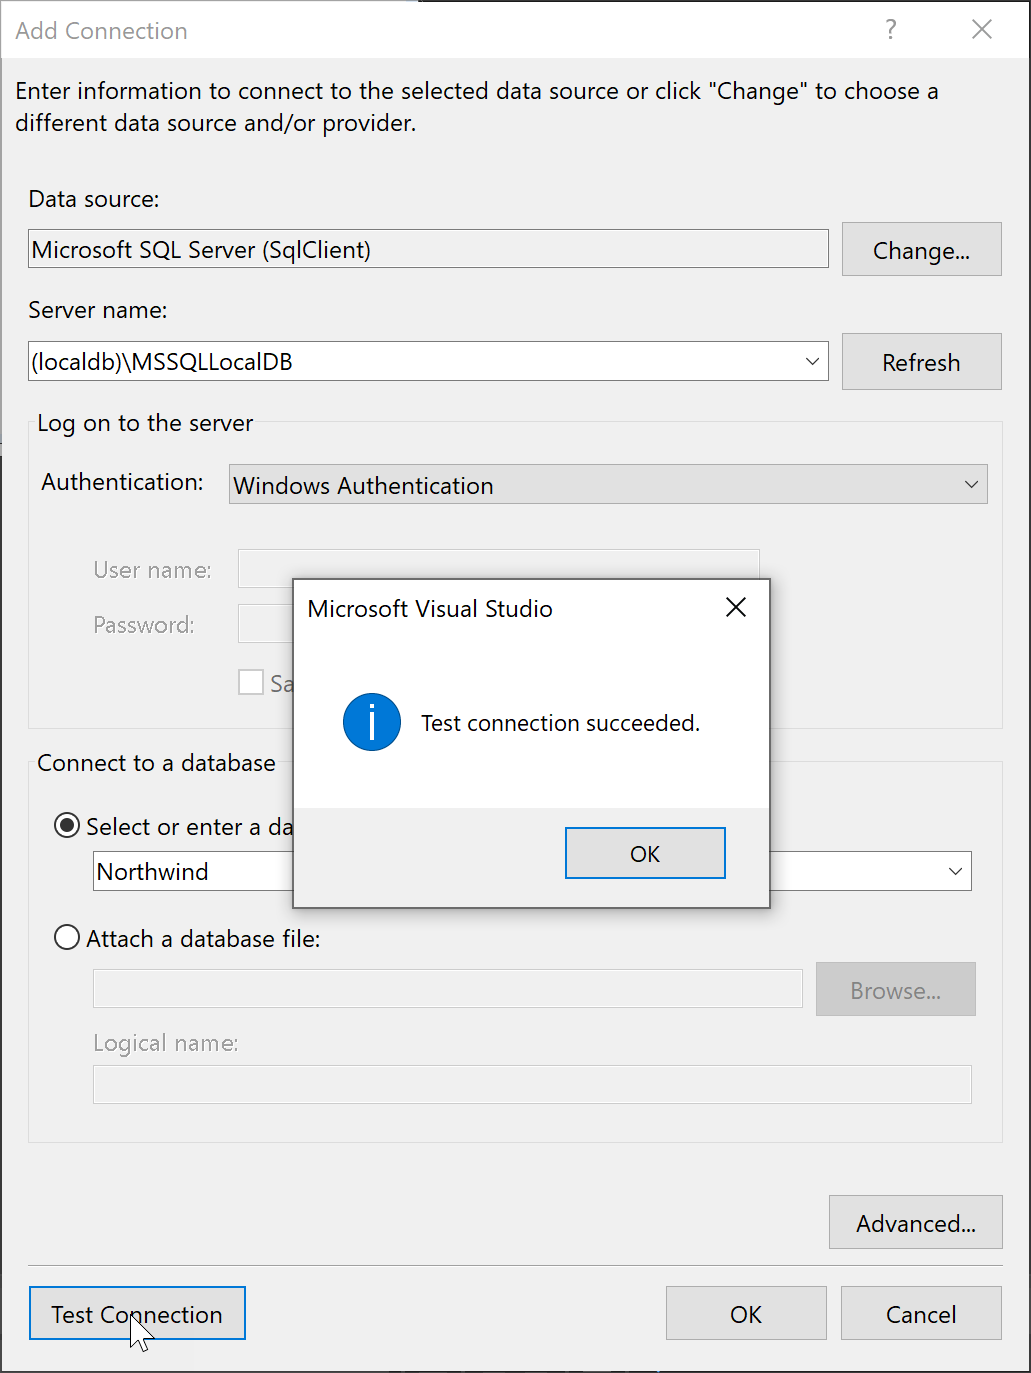Click the information icon in the message box

click(371, 722)
